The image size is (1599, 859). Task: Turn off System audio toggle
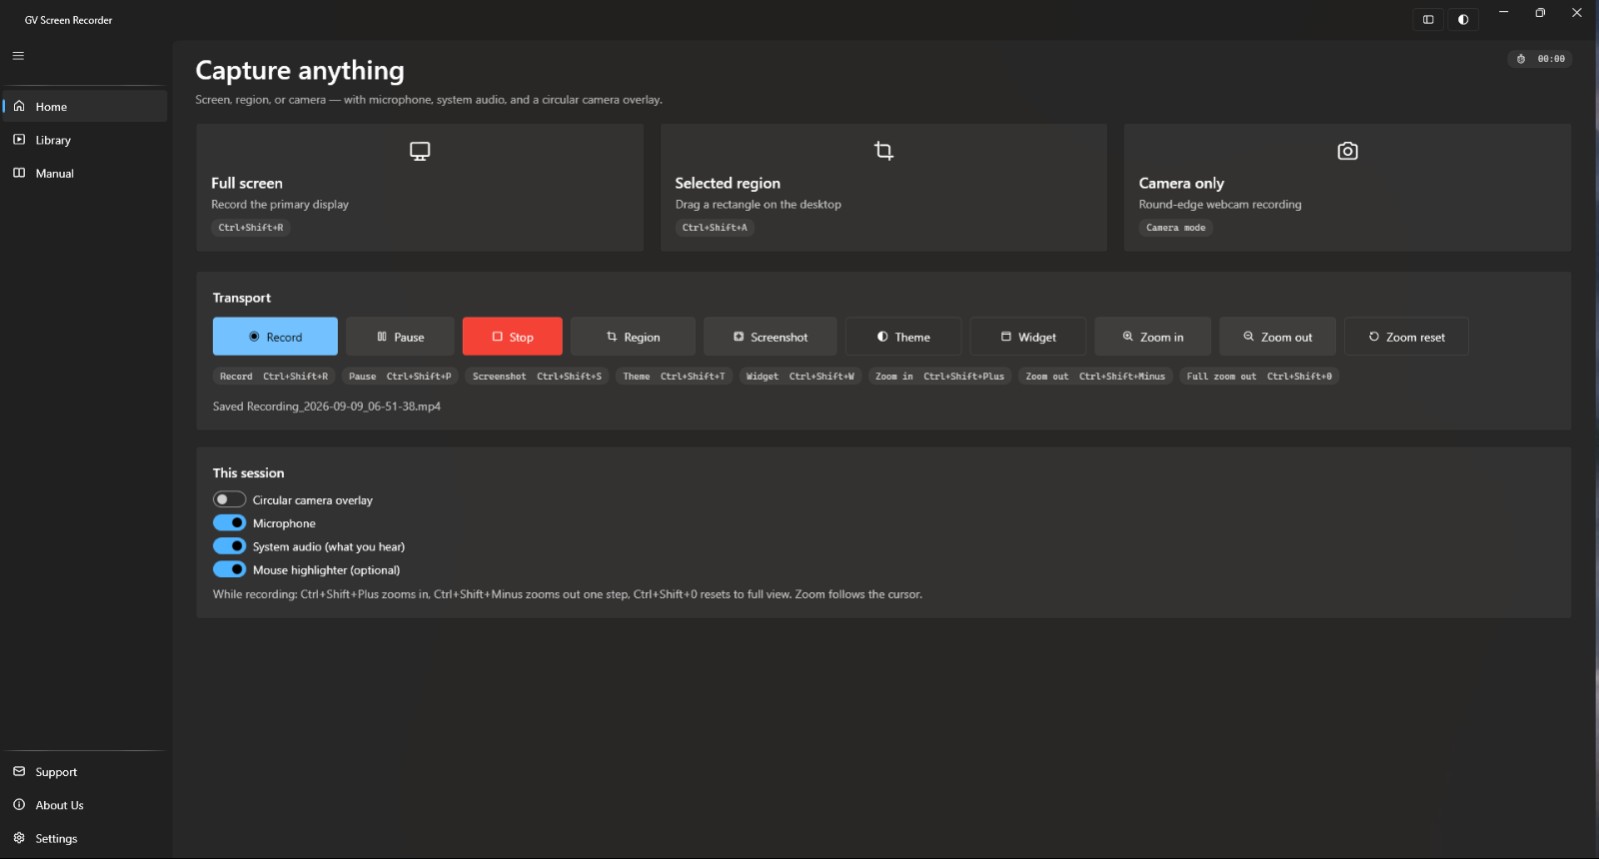pos(229,546)
